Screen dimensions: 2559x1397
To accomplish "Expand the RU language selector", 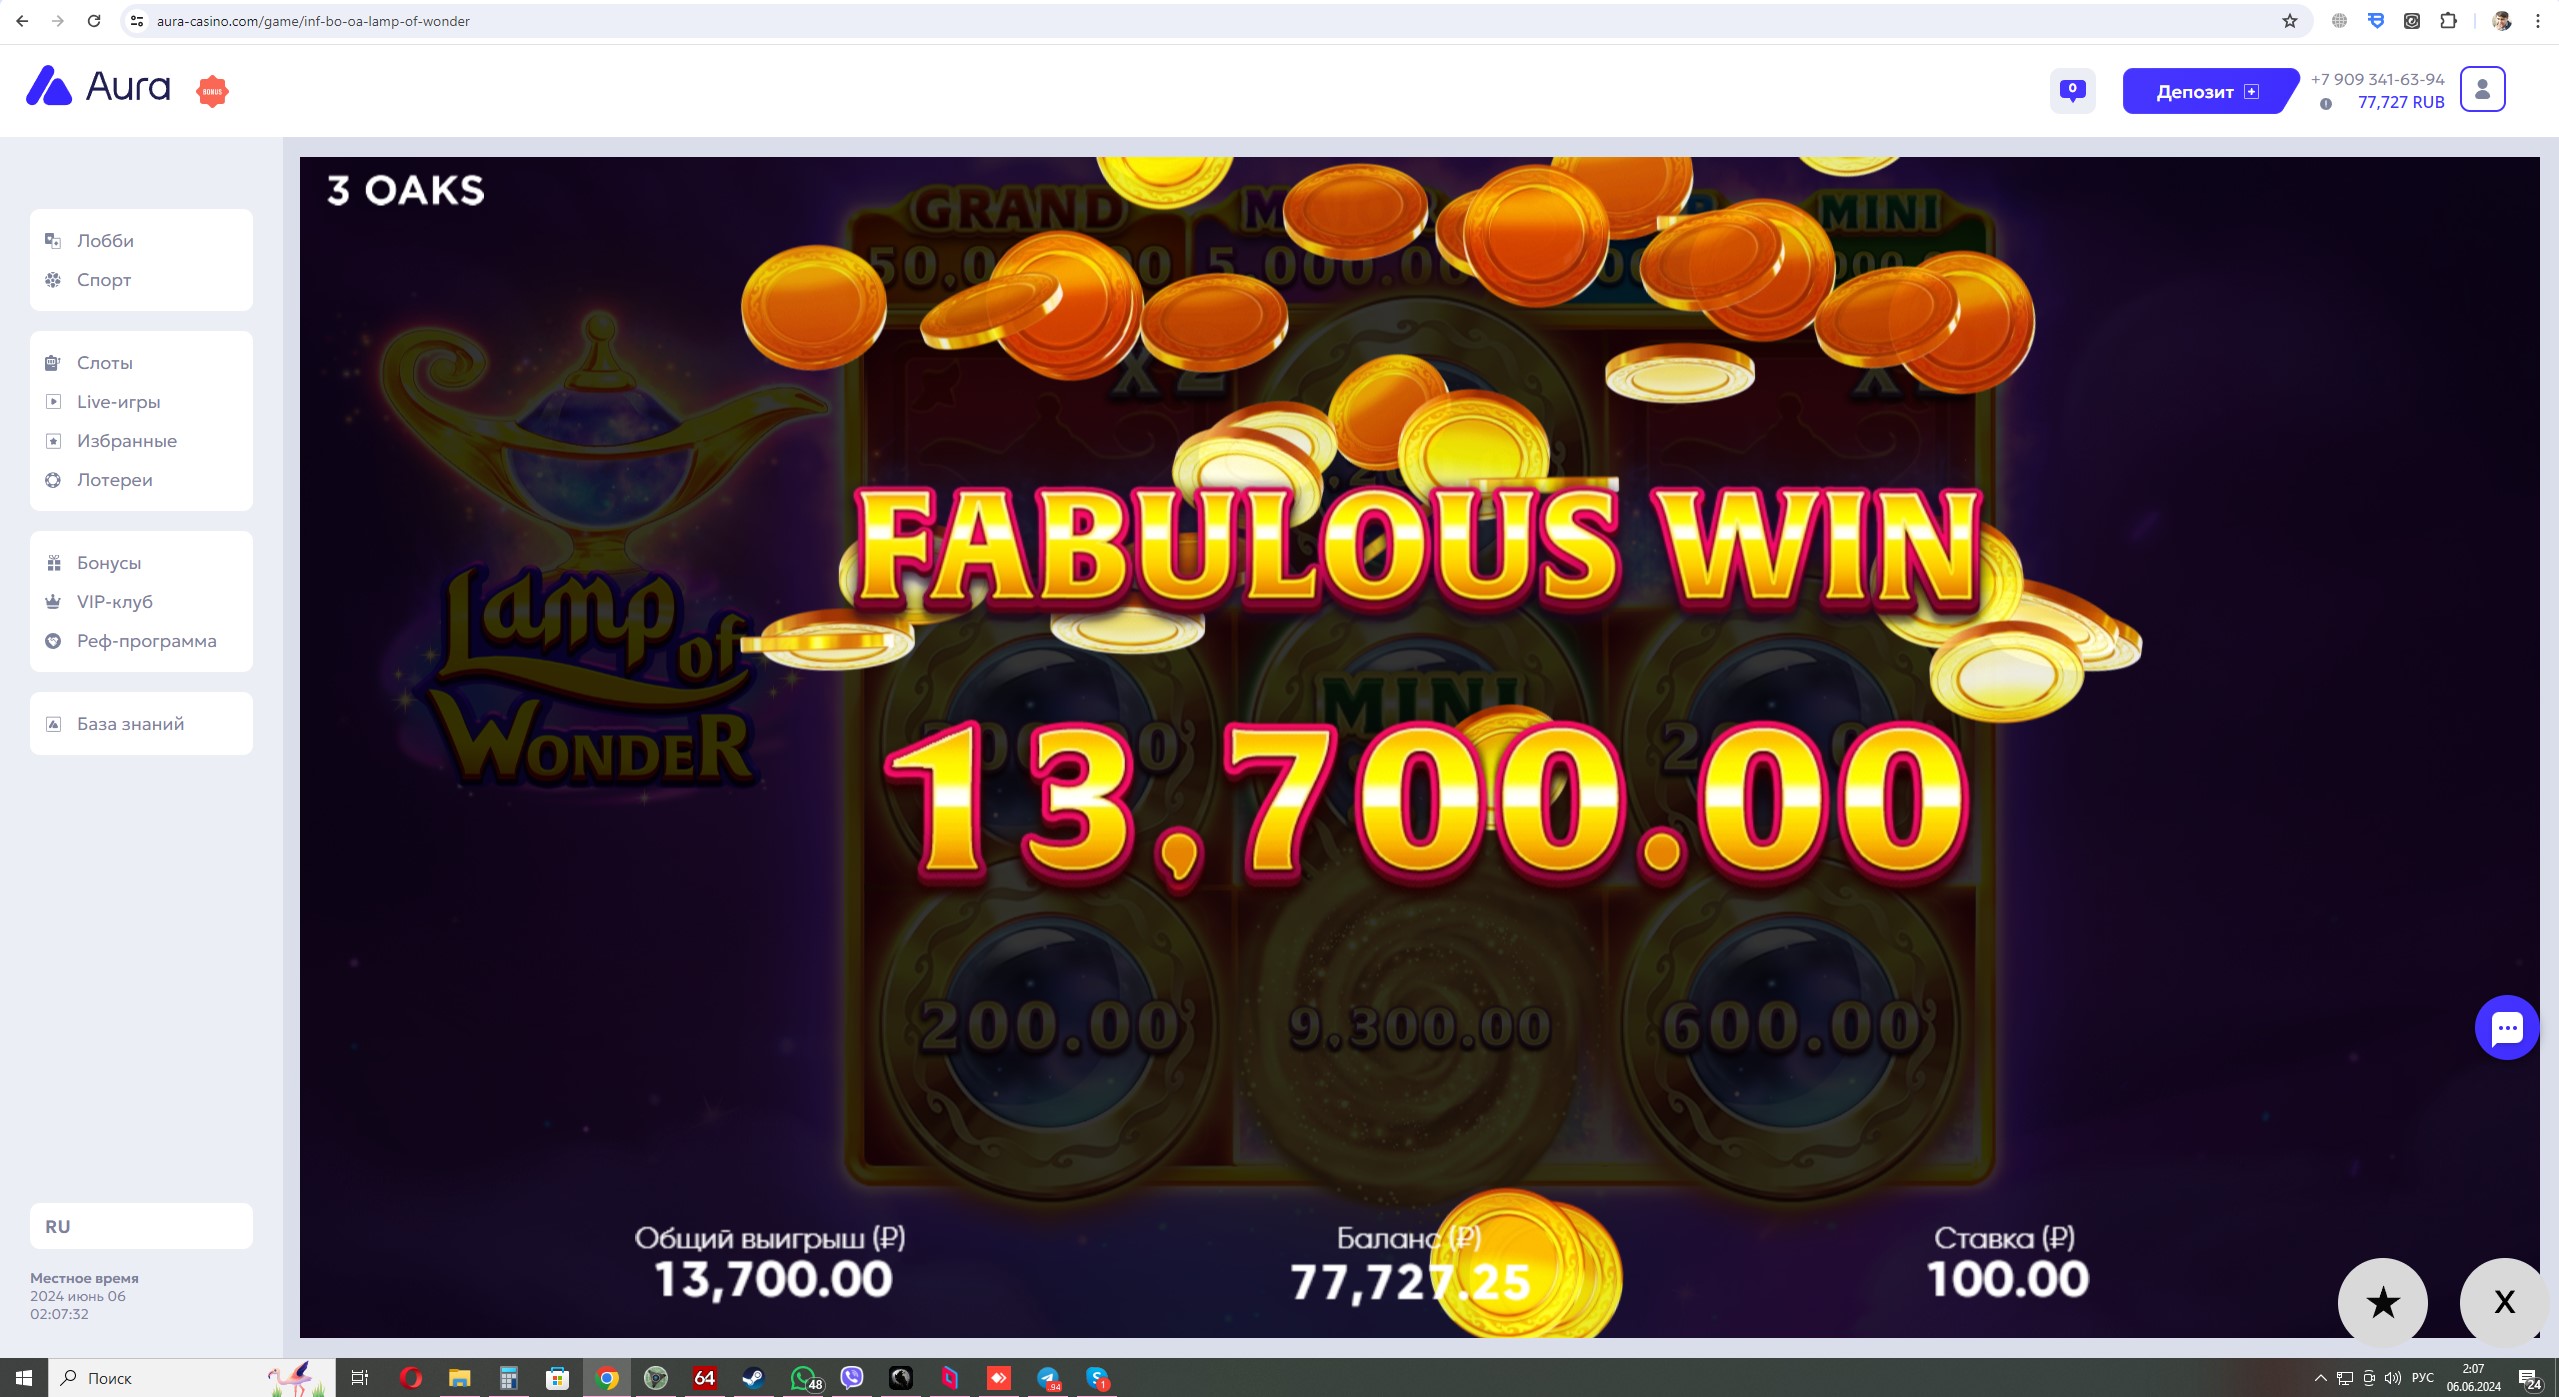I will click(141, 1226).
